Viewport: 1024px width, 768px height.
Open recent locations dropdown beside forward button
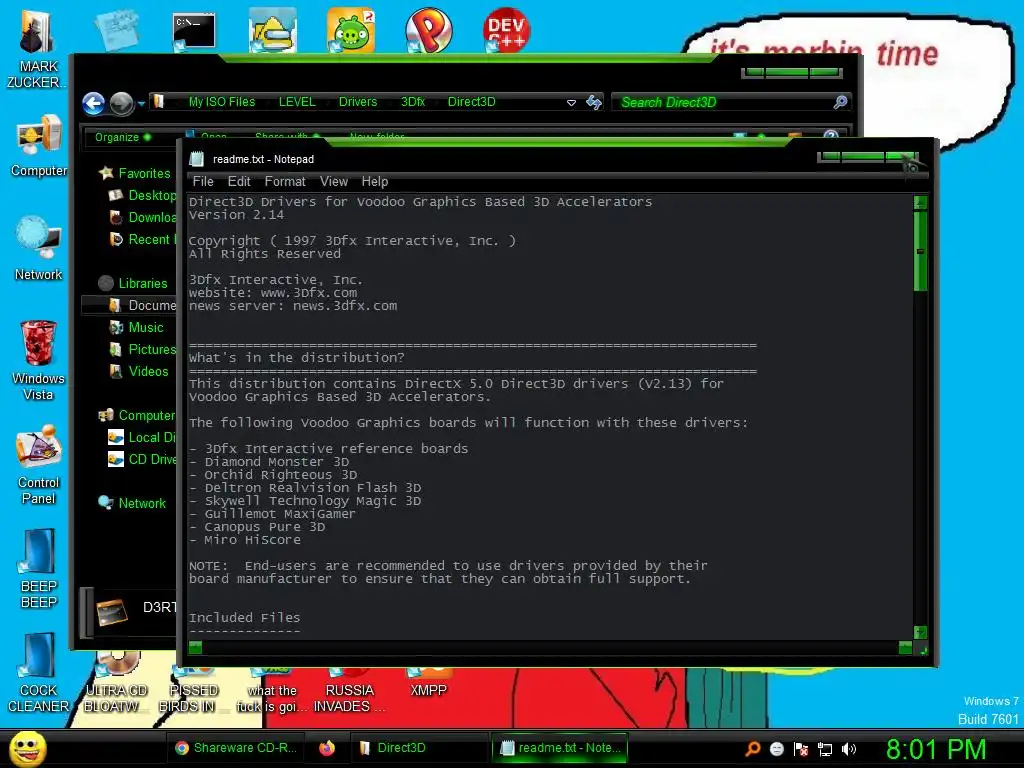141,103
